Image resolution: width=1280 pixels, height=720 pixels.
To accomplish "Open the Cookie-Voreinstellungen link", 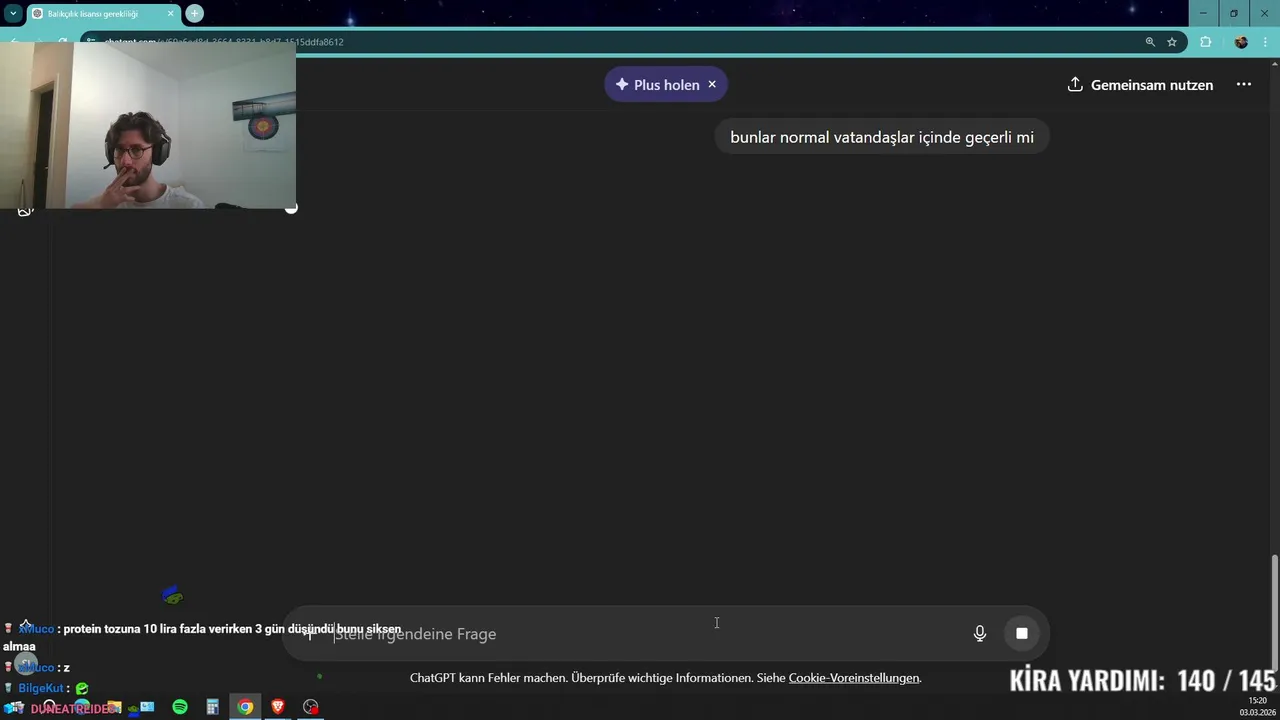I will (854, 678).
